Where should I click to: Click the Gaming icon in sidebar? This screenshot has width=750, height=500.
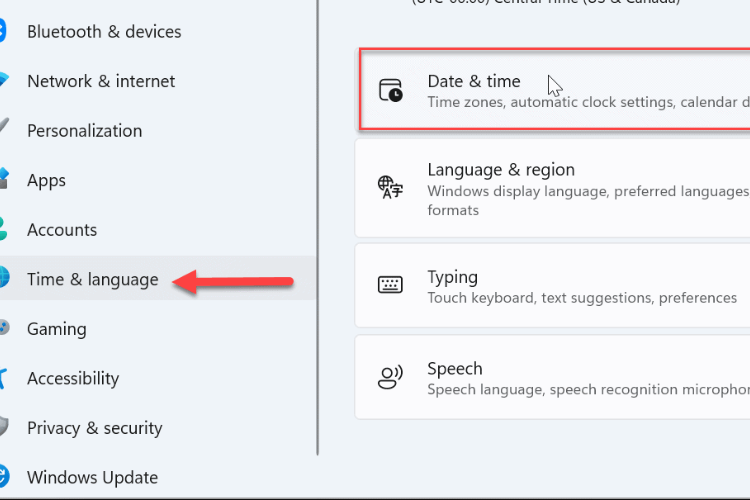click(4, 328)
